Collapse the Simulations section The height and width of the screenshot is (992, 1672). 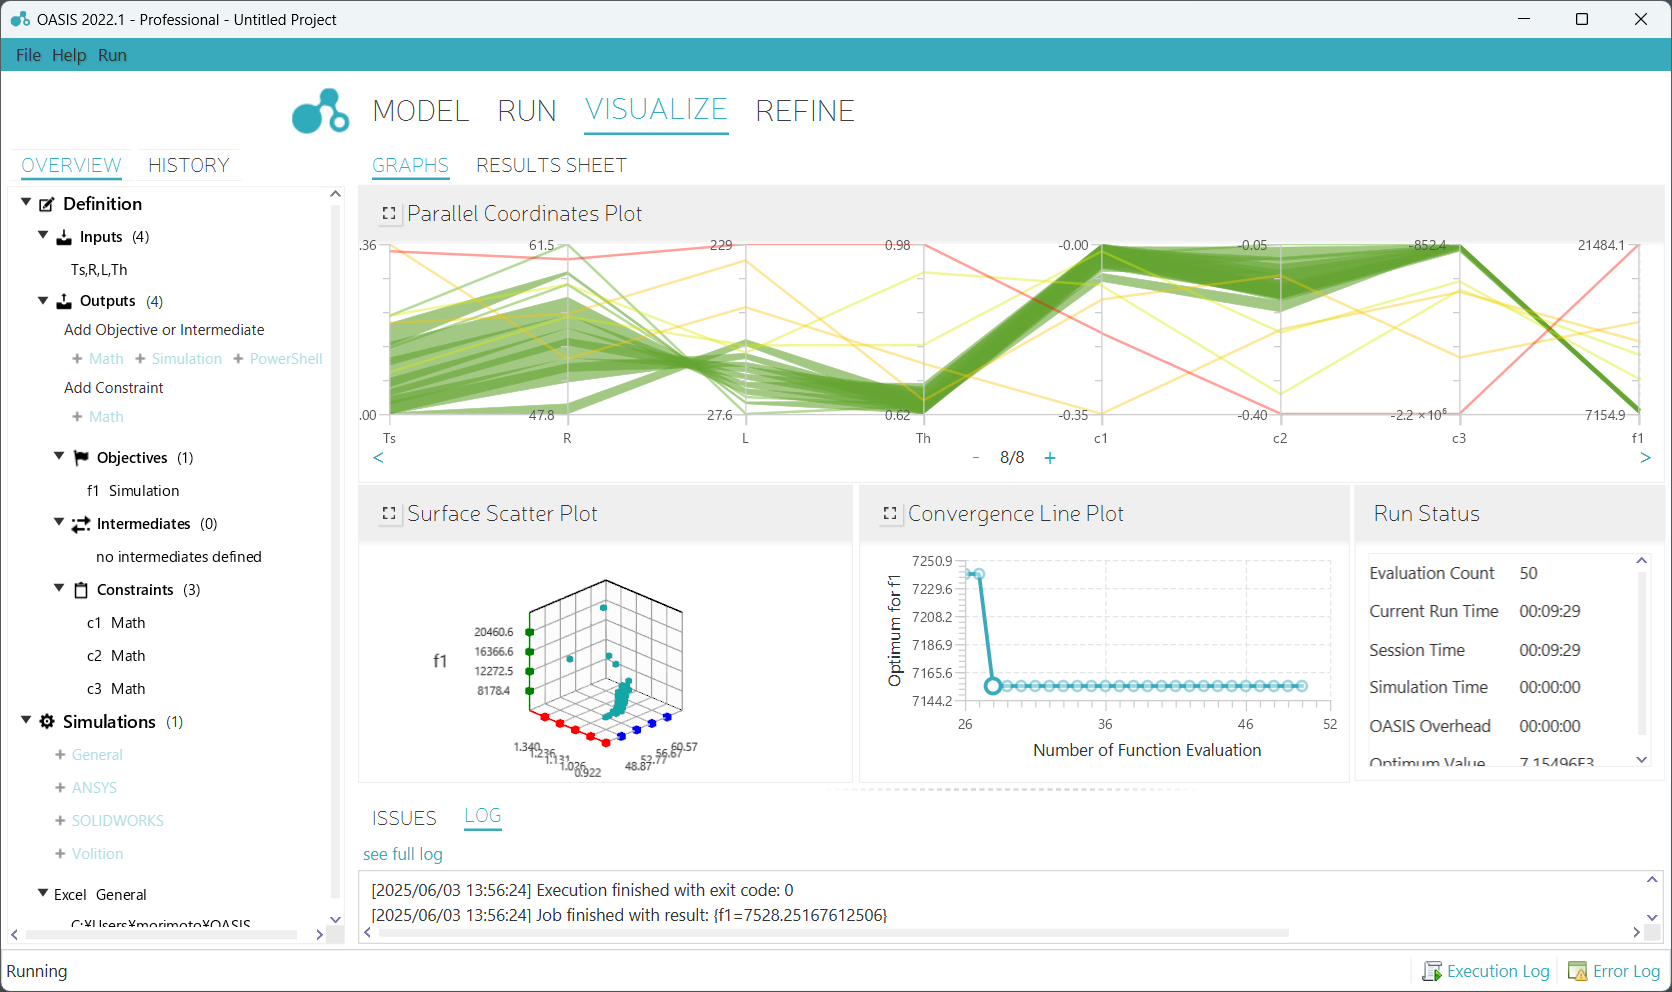coord(26,721)
